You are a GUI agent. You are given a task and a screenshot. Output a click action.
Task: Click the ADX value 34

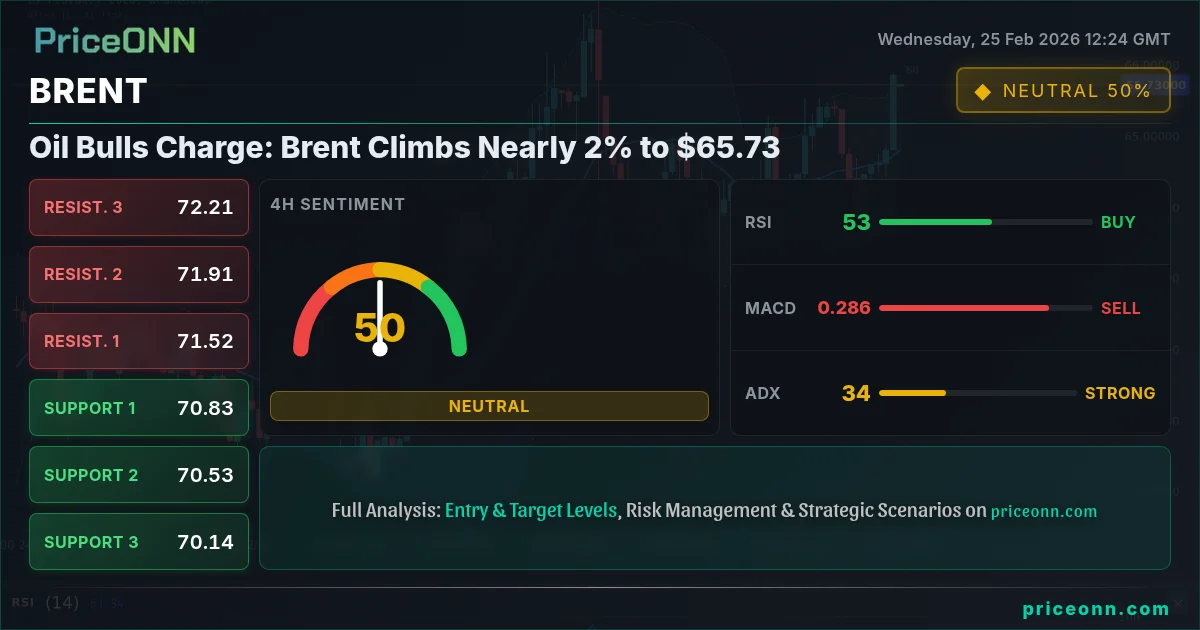click(856, 393)
